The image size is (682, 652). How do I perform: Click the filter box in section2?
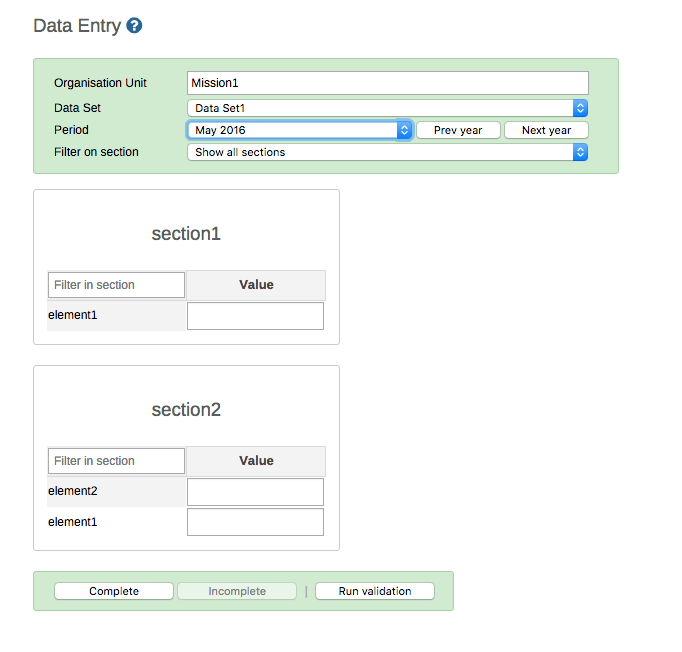pyautogui.click(x=116, y=461)
